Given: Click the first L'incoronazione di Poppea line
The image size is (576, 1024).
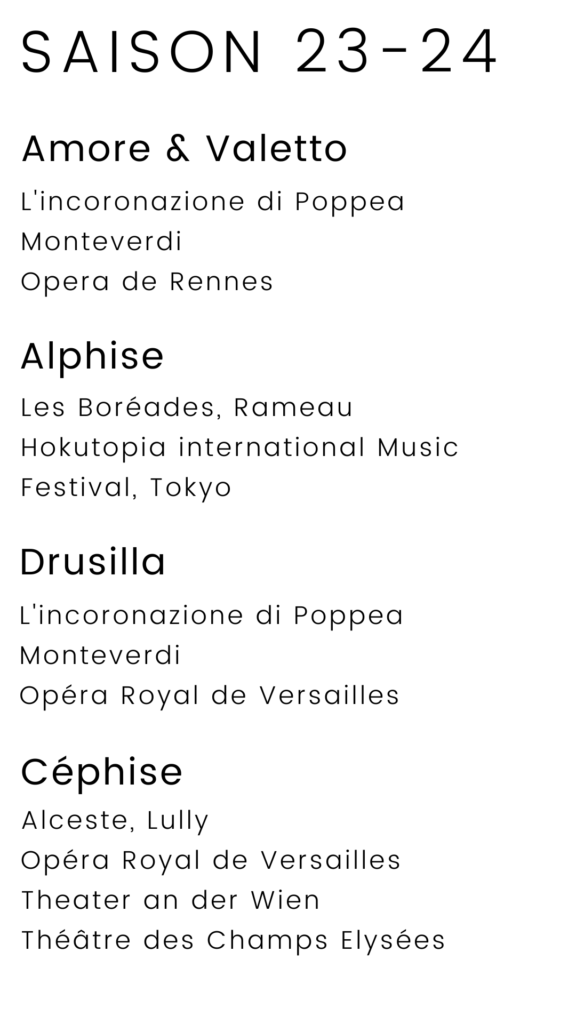Looking at the screenshot, I should (x=213, y=202).
